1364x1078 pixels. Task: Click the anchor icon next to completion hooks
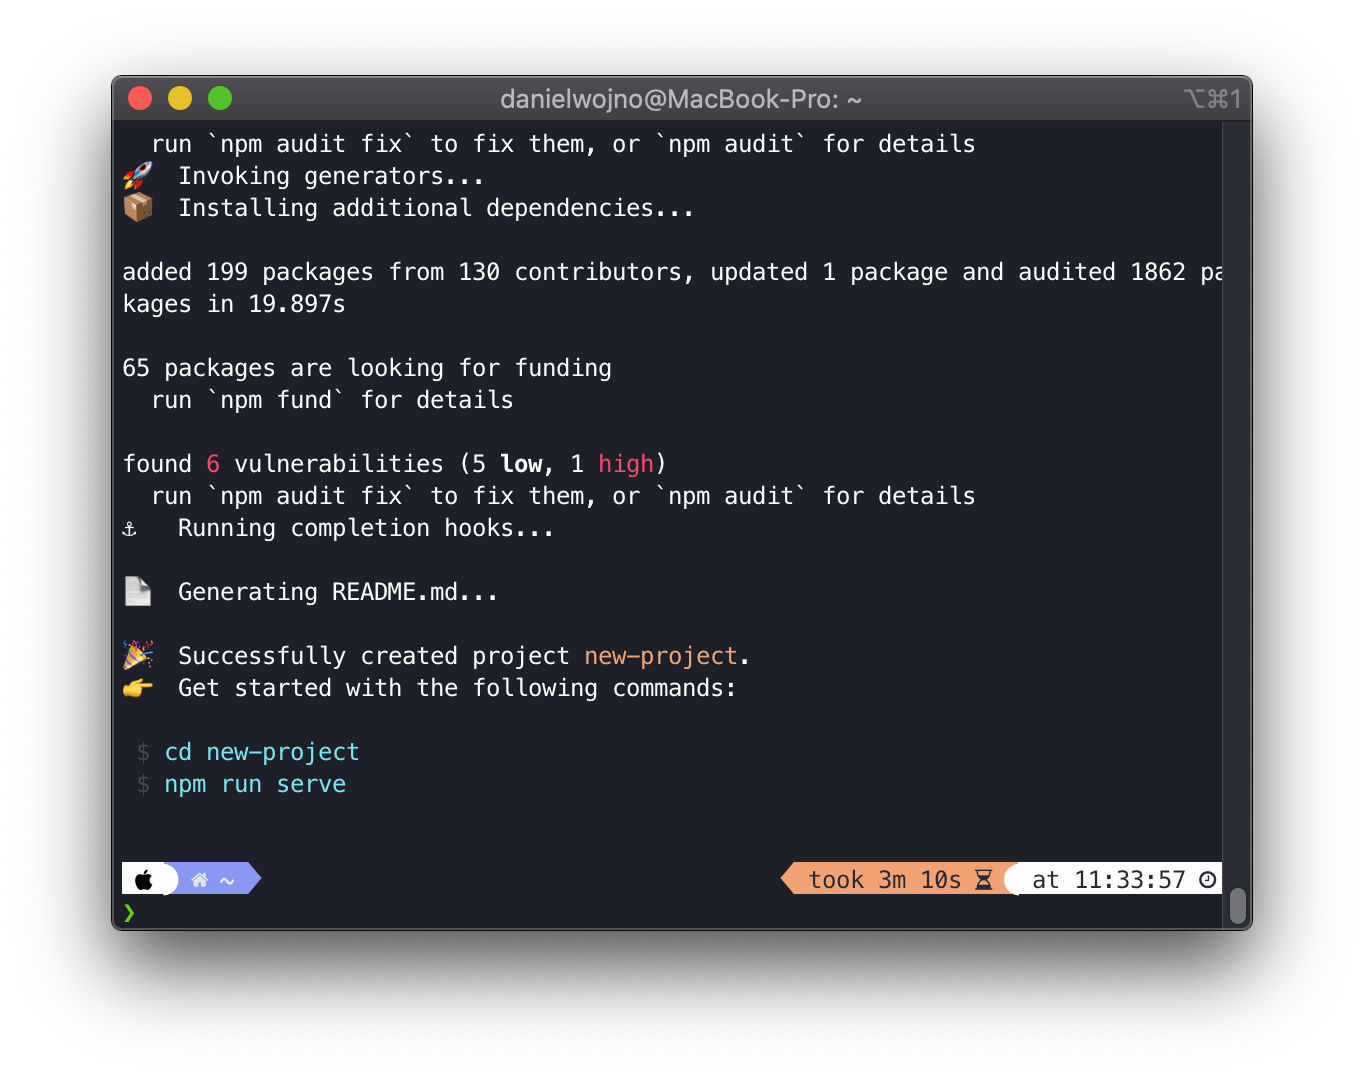[129, 527]
